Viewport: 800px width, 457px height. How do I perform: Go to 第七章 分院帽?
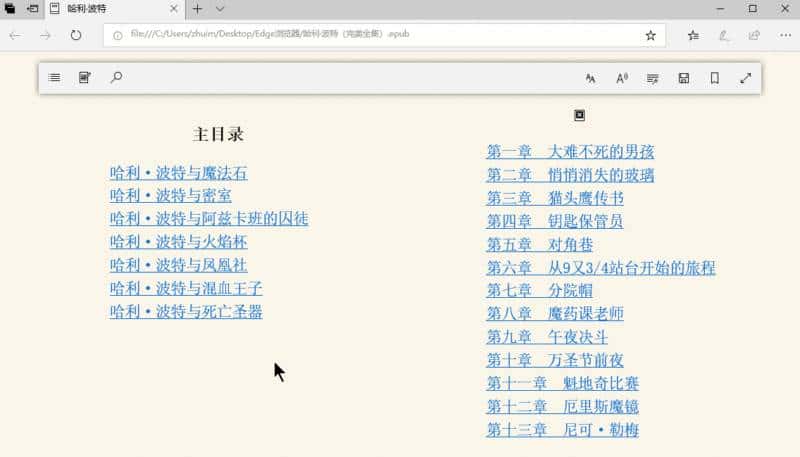(540, 291)
